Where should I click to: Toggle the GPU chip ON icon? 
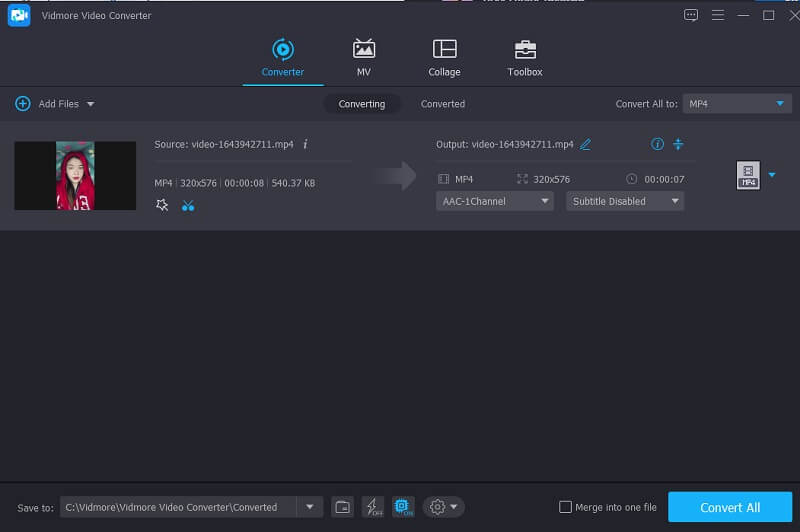403,507
